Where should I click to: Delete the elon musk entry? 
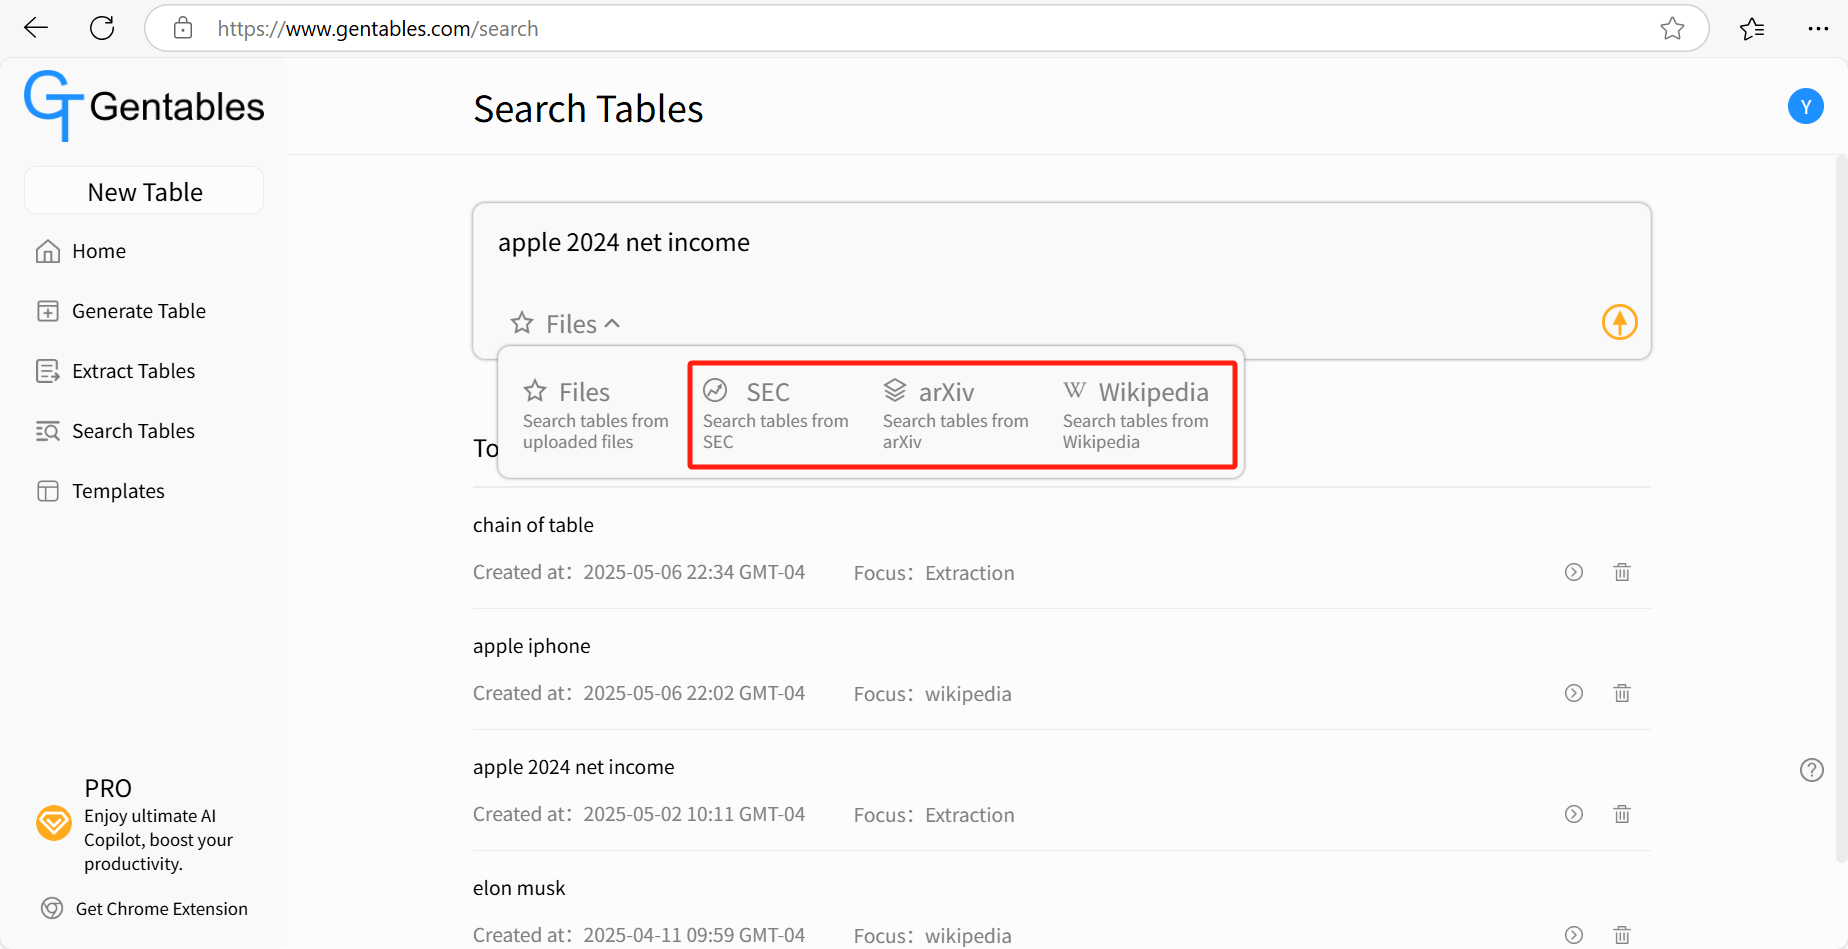click(1622, 935)
